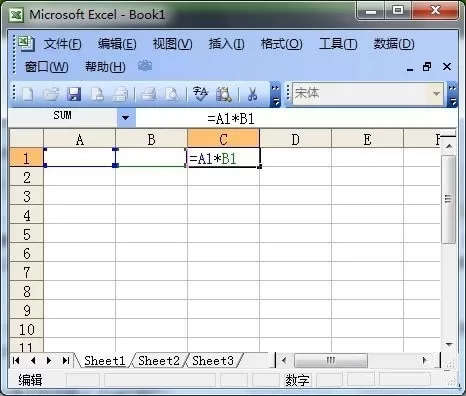Image resolution: width=466 pixels, height=396 pixels.
Task: Open the 格式(O) menu
Action: point(281,44)
